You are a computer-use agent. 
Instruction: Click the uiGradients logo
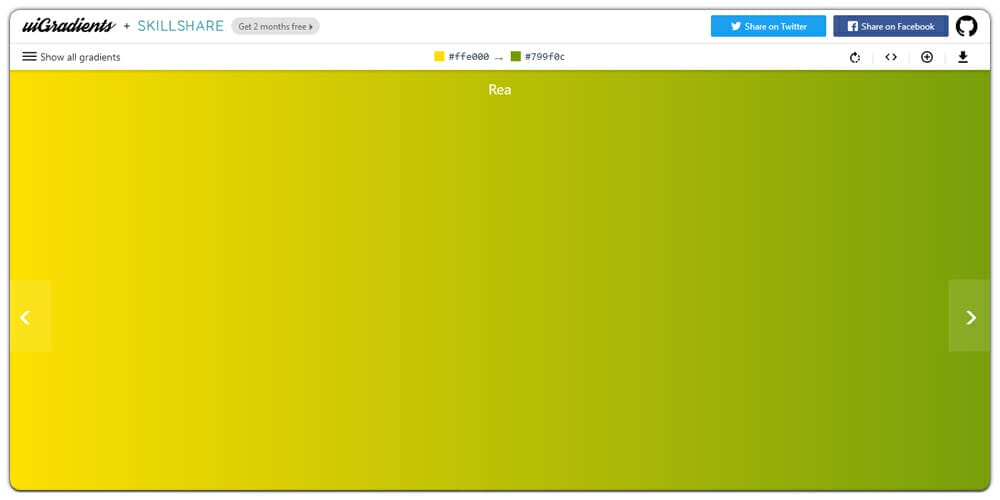68,26
